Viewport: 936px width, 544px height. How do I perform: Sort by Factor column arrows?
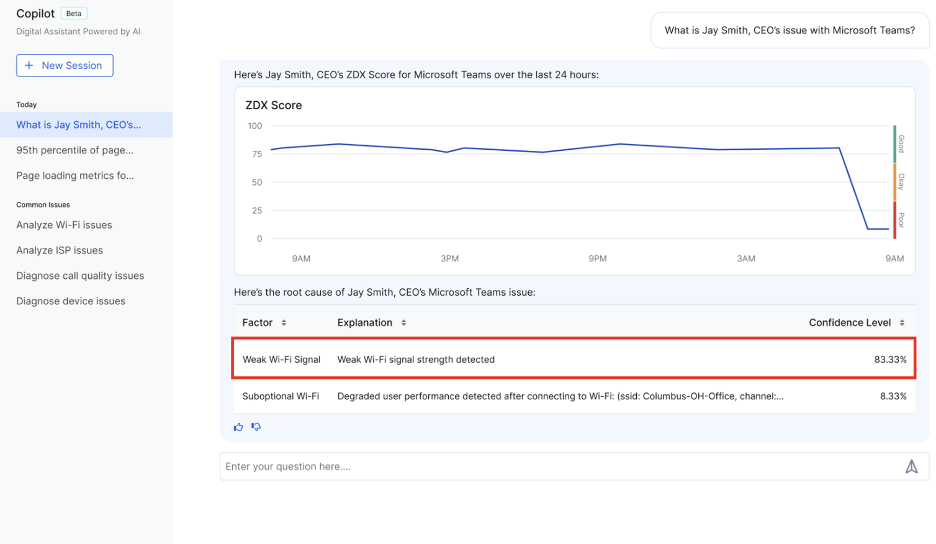tap(284, 323)
